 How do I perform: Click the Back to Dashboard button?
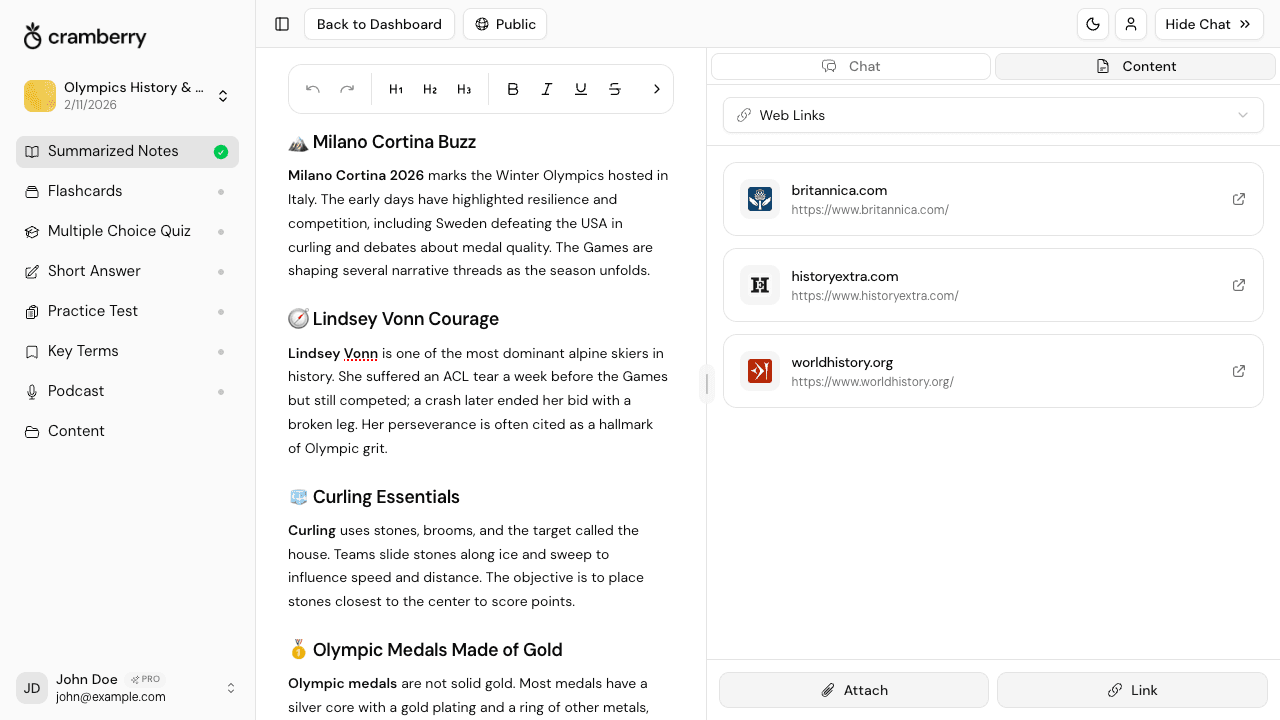click(x=379, y=24)
